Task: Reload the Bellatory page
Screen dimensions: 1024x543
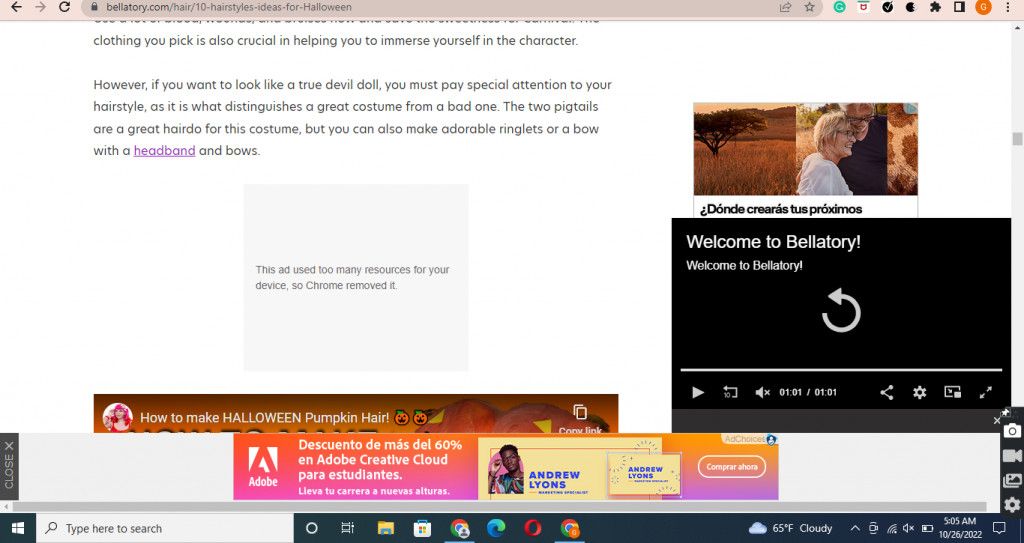Action: (64, 7)
